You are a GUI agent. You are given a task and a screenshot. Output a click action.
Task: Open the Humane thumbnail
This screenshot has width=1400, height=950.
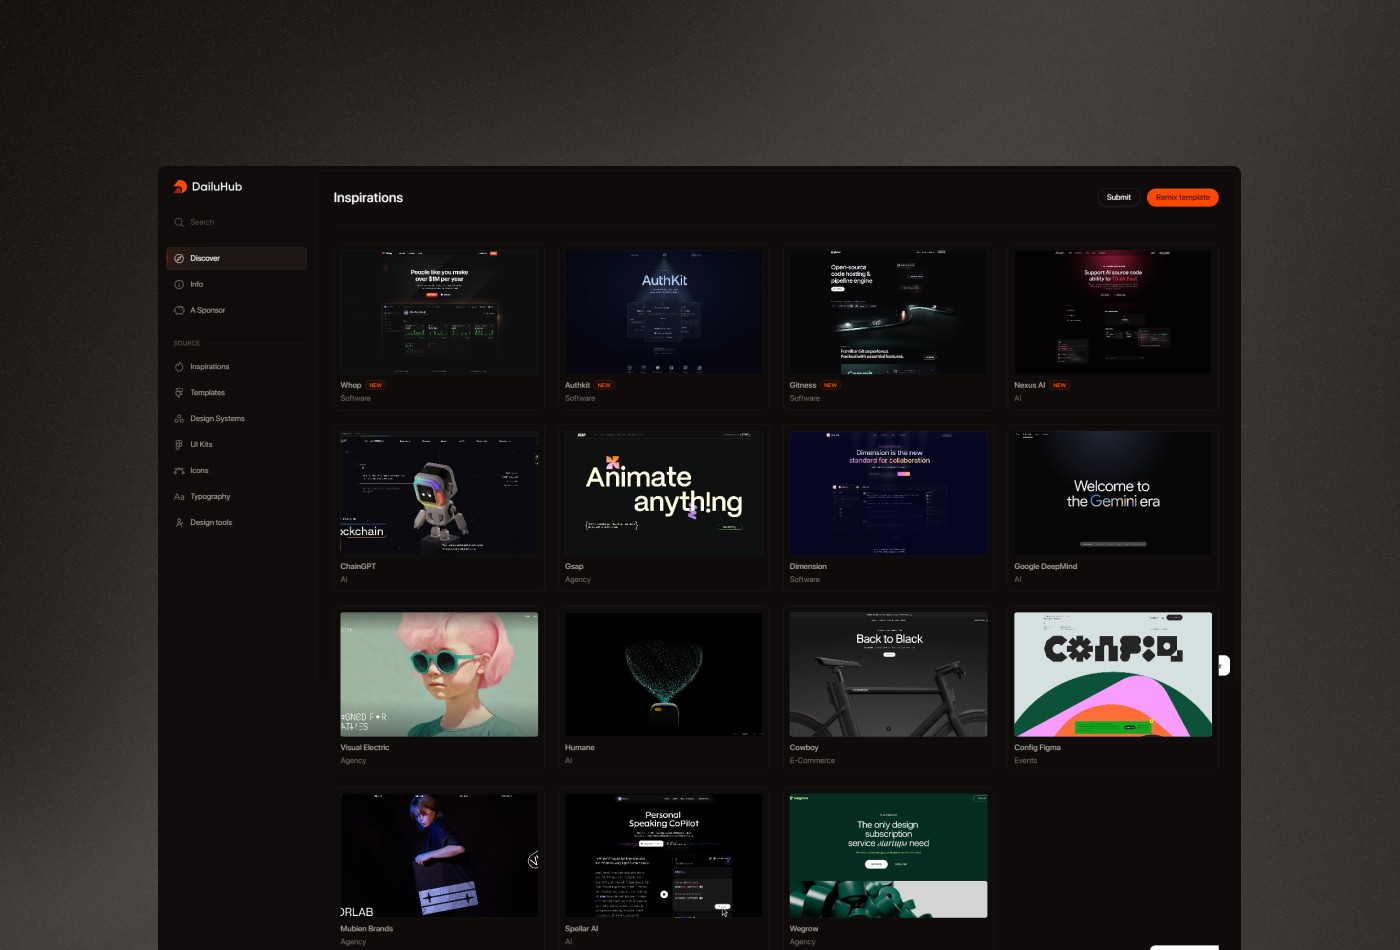click(664, 675)
